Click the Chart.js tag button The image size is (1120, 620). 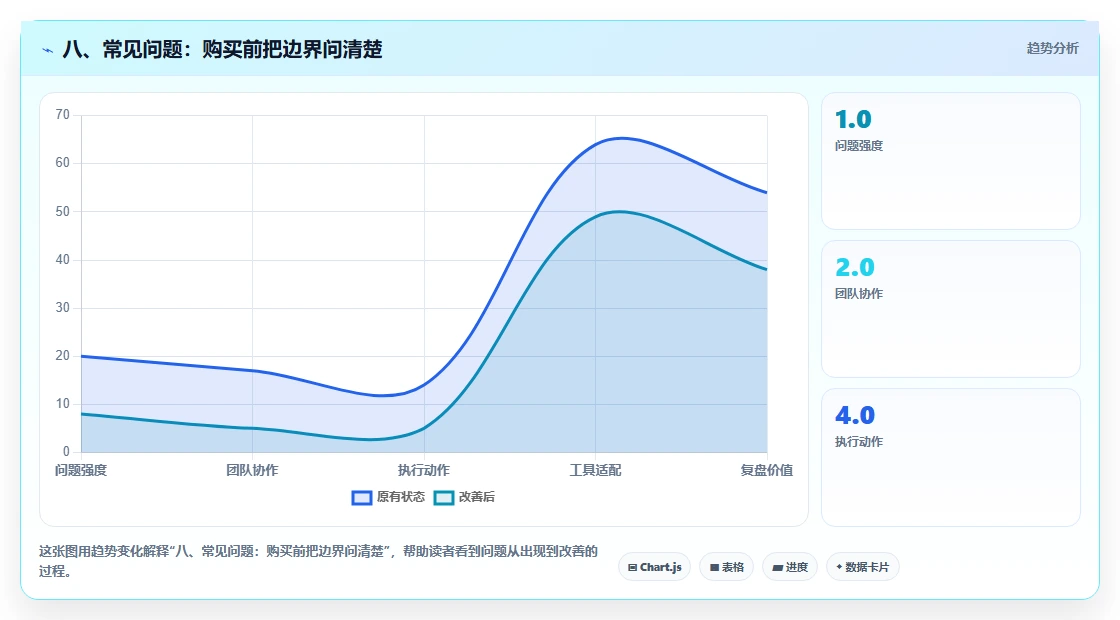point(654,567)
